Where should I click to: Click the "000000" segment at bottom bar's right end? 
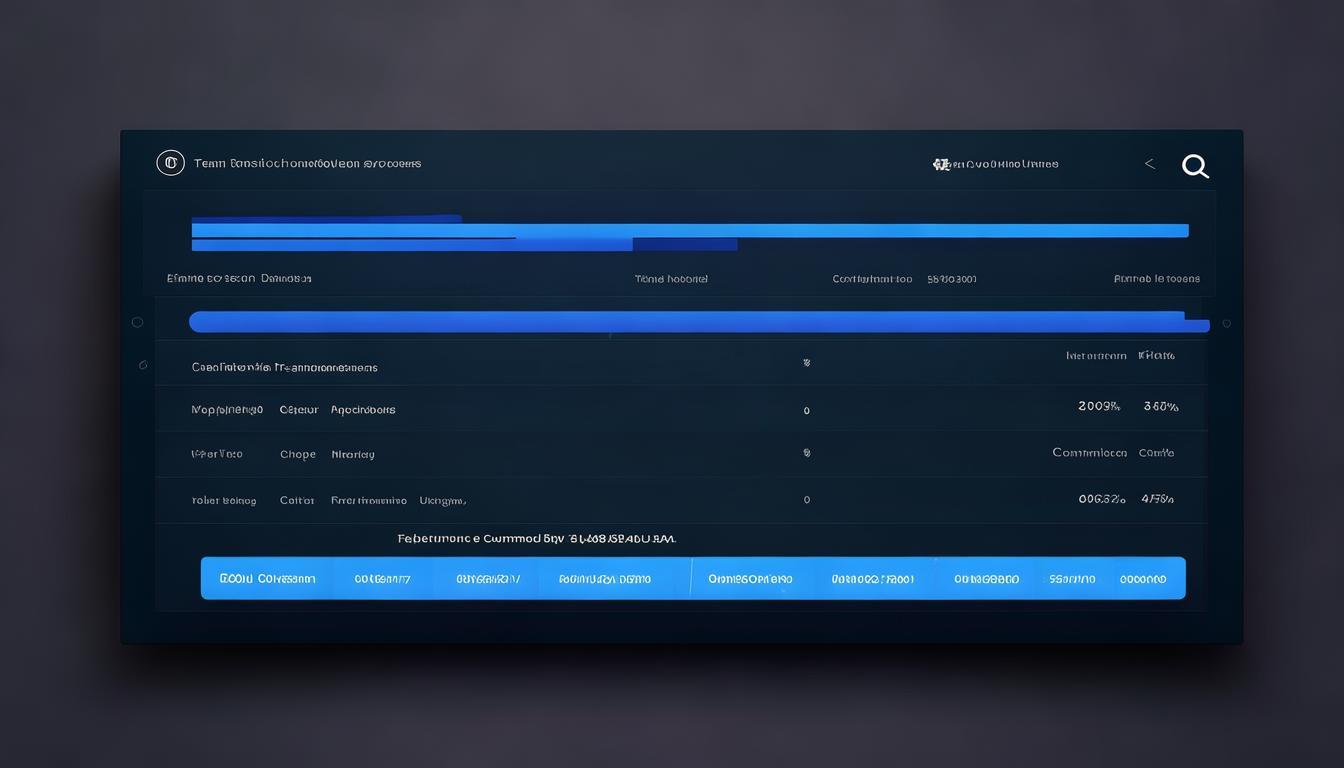click(x=1142, y=579)
